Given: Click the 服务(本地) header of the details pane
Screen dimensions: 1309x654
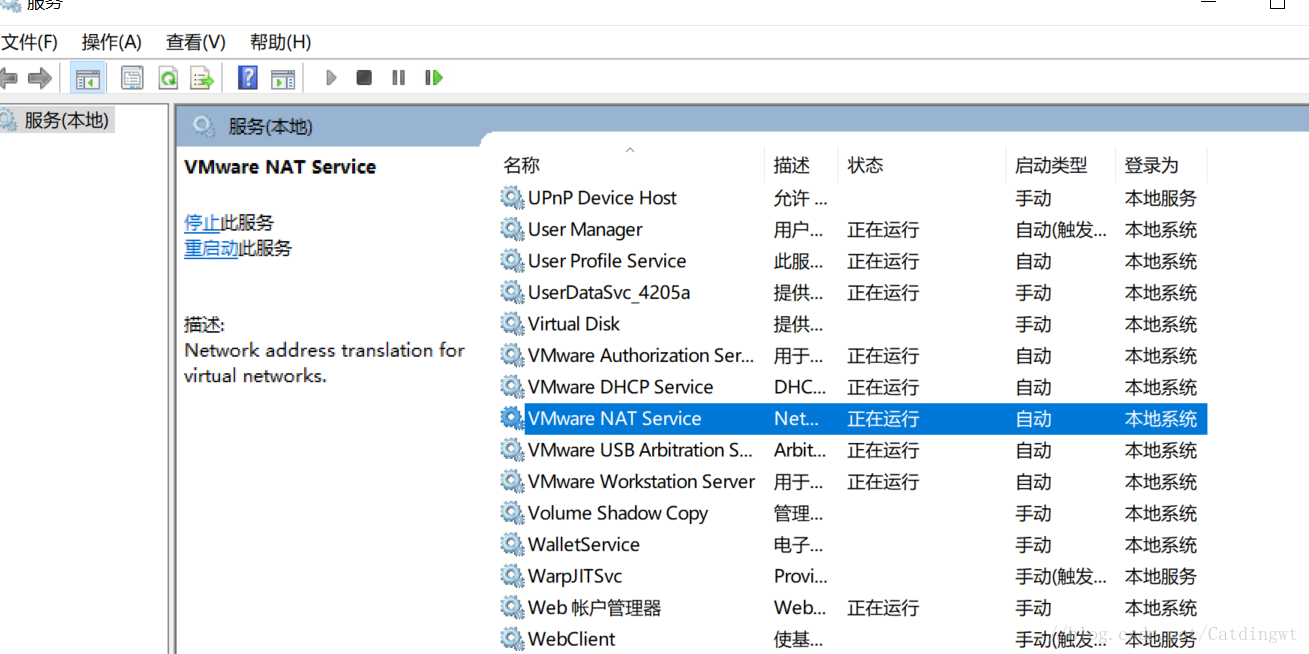Looking at the screenshot, I should (270, 127).
